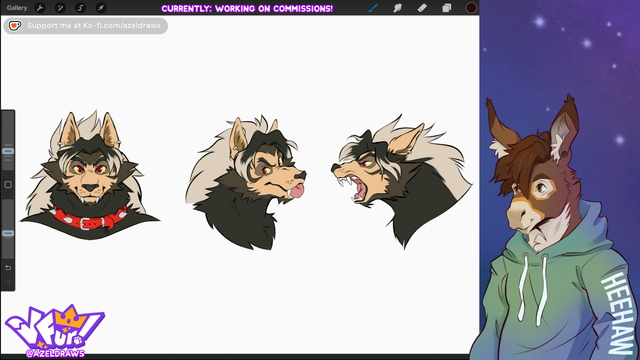Tap the undo arrow in sidebar
Image resolution: width=640 pixels, height=360 pixels.
click(x=8, y=268)
